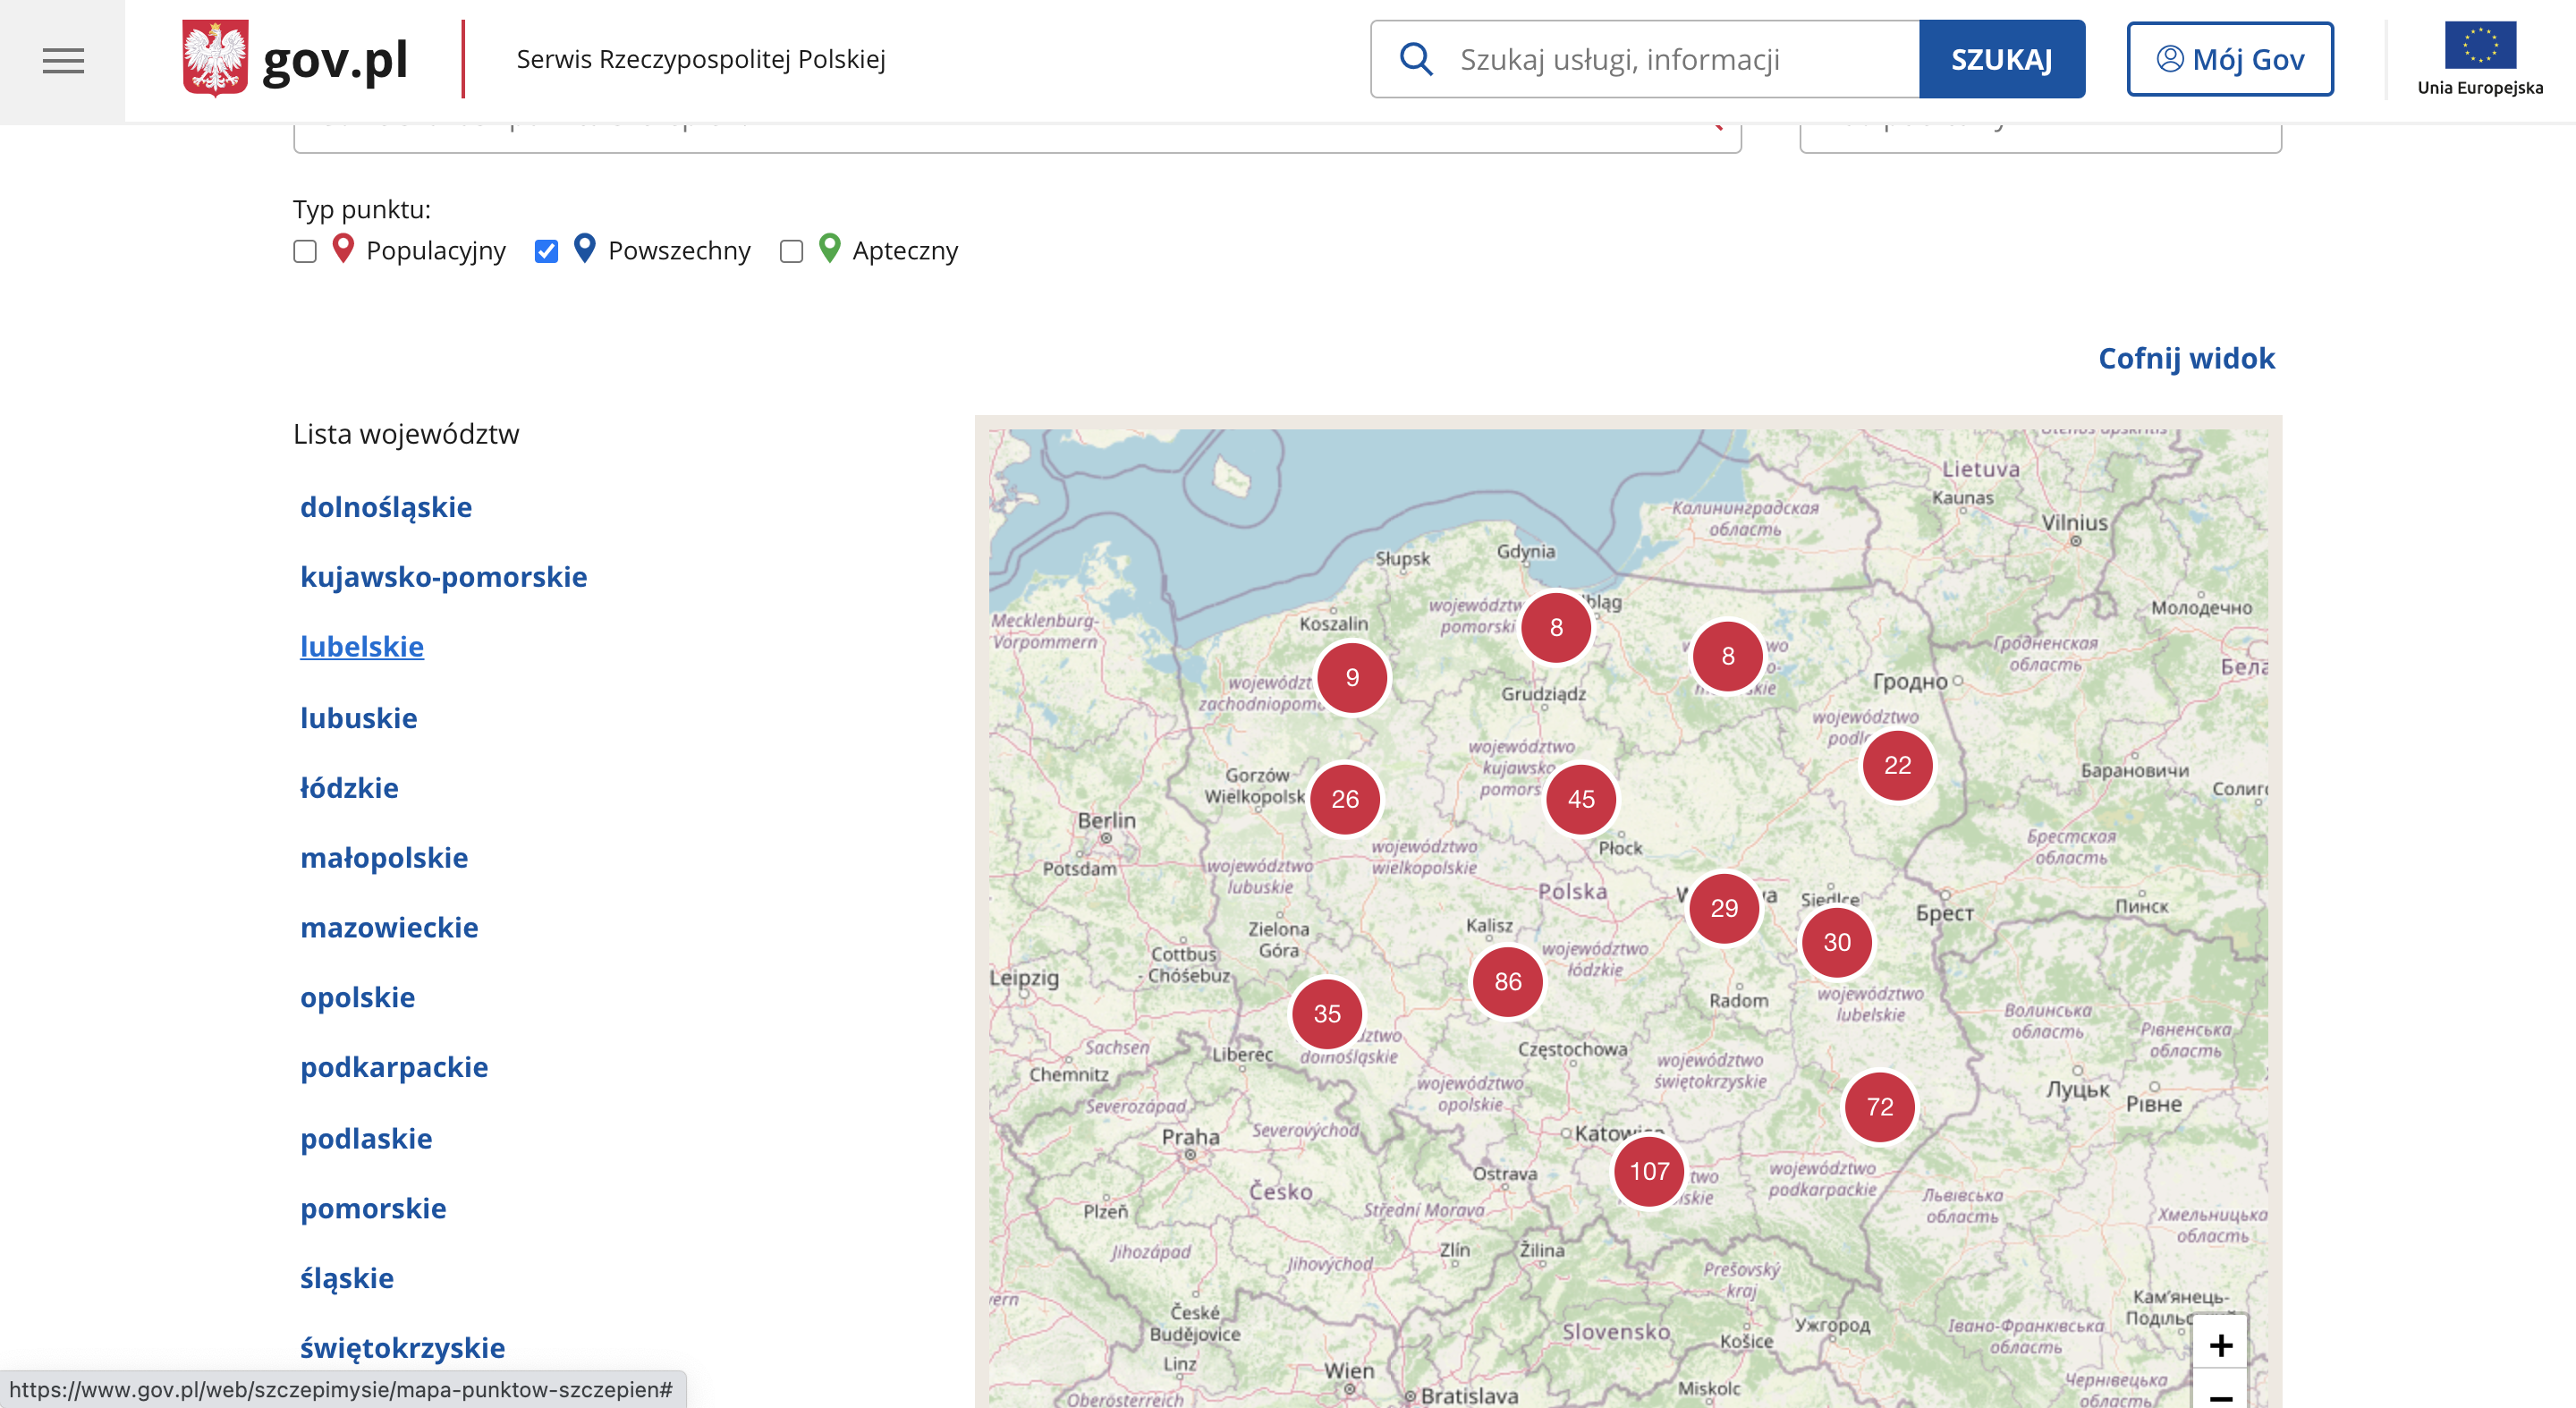Select lubelskie from voivodeship list
The height and width of the screenshot is (1408, 2576).
pyautogui.click(x=362, y=646)
